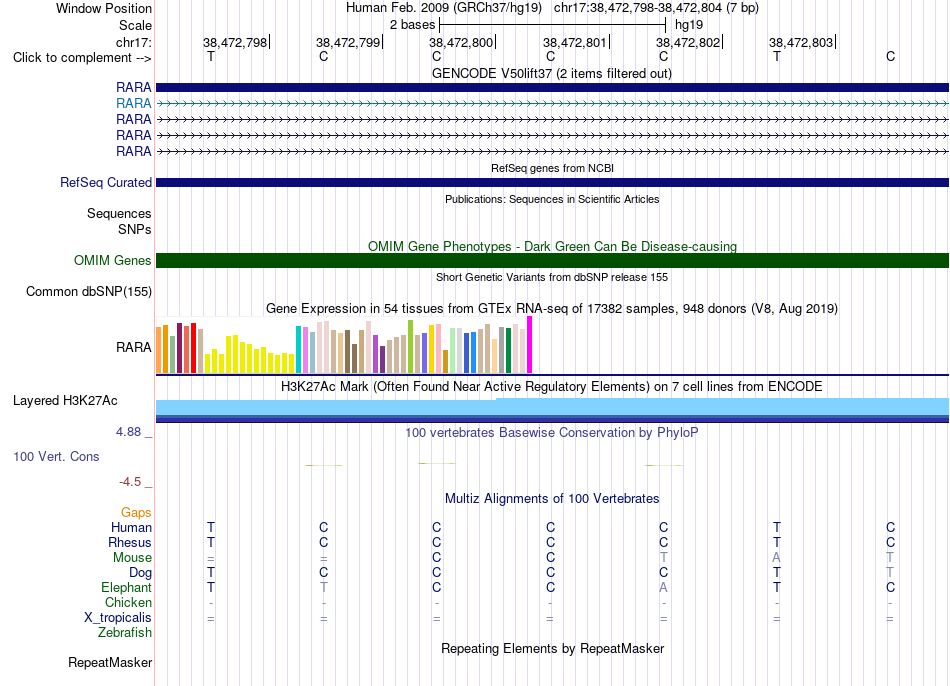The width and height of the screenshot is (950, 686).
Task: Select the Dog alignment row label
Action: 140,573
